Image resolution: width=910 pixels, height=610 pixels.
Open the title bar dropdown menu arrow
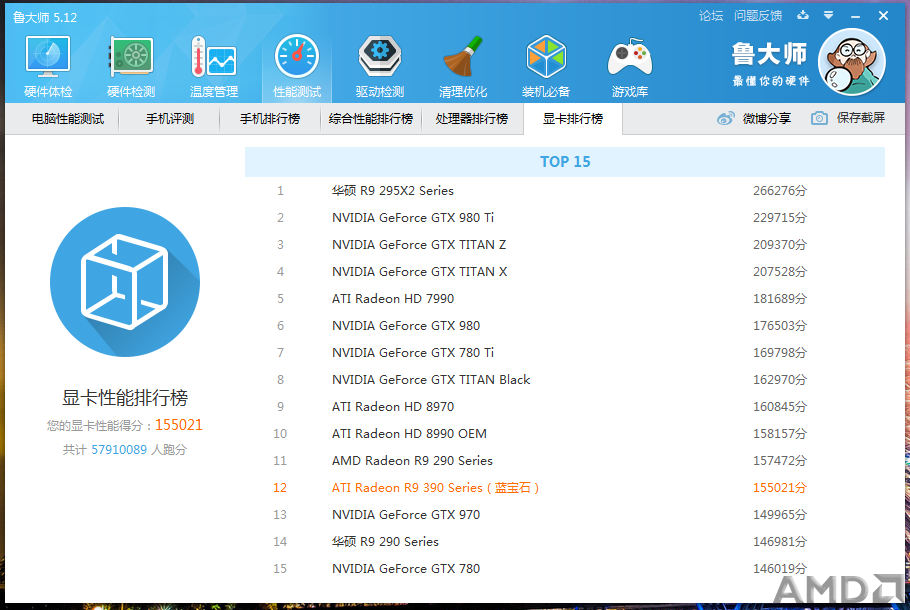[x=828, y=15]
